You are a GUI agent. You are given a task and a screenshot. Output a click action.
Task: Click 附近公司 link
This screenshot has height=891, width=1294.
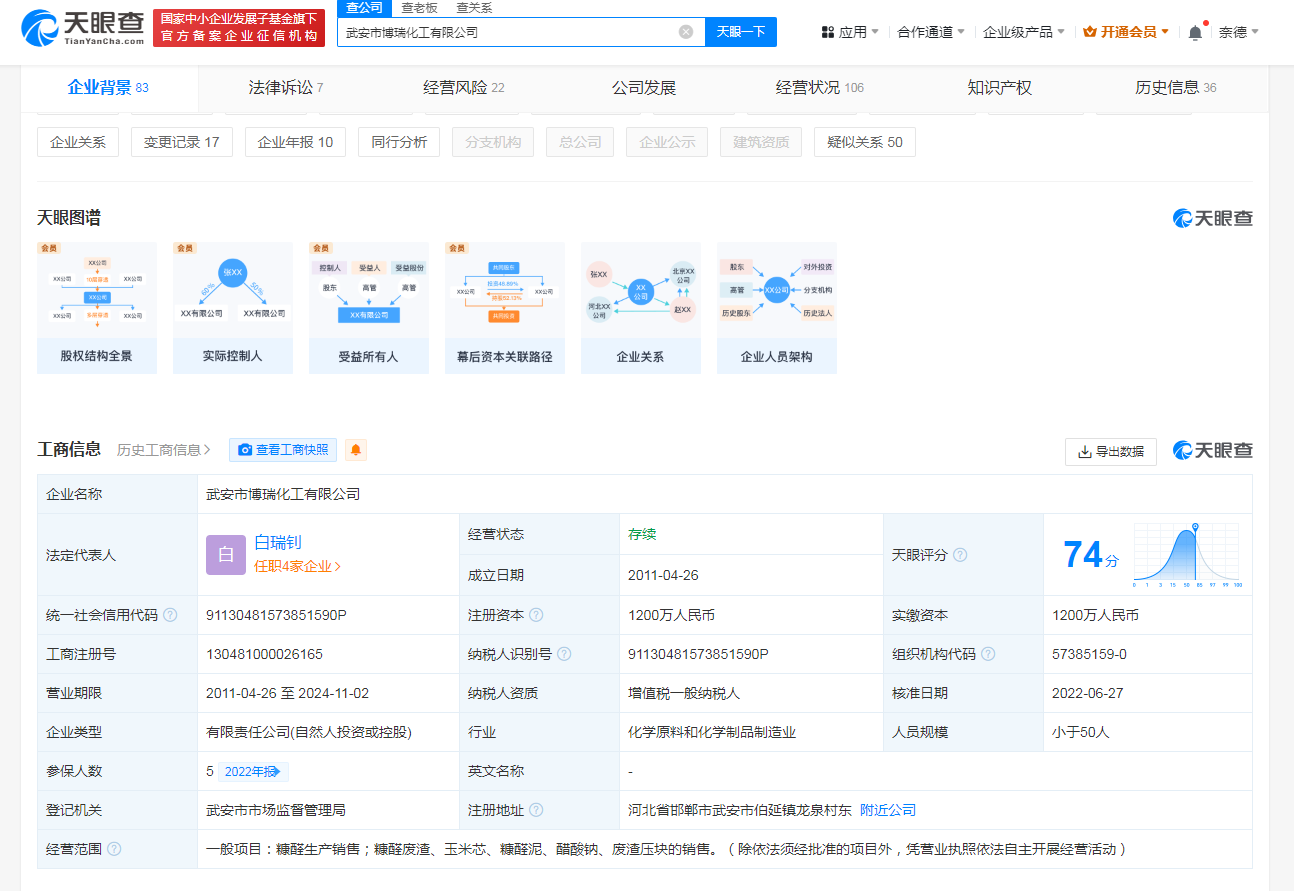[x=888, y=810]
